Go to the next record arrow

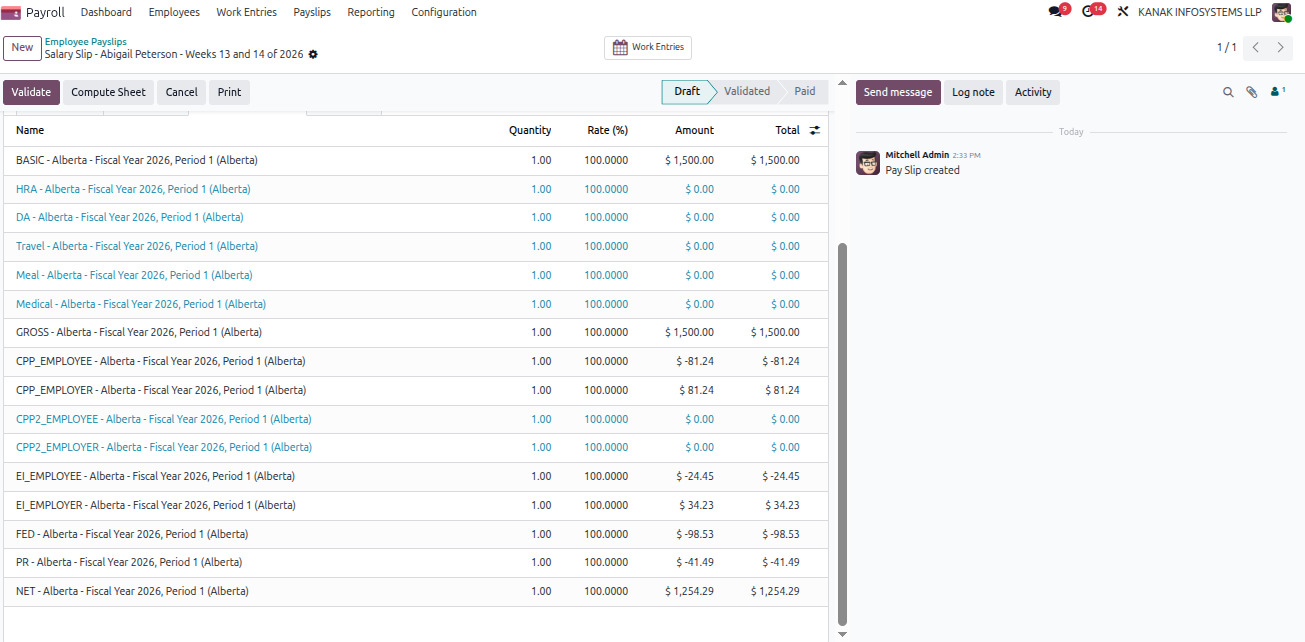(x=1280, y=47)
